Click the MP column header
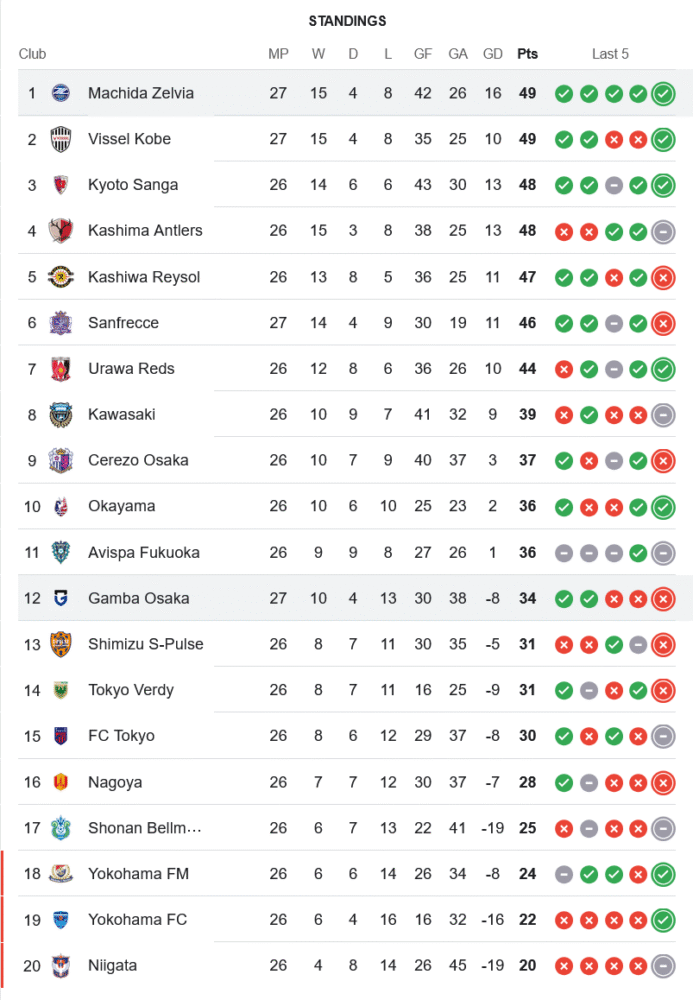Screen dimensions: 693x1000 [x=278, y=54]
